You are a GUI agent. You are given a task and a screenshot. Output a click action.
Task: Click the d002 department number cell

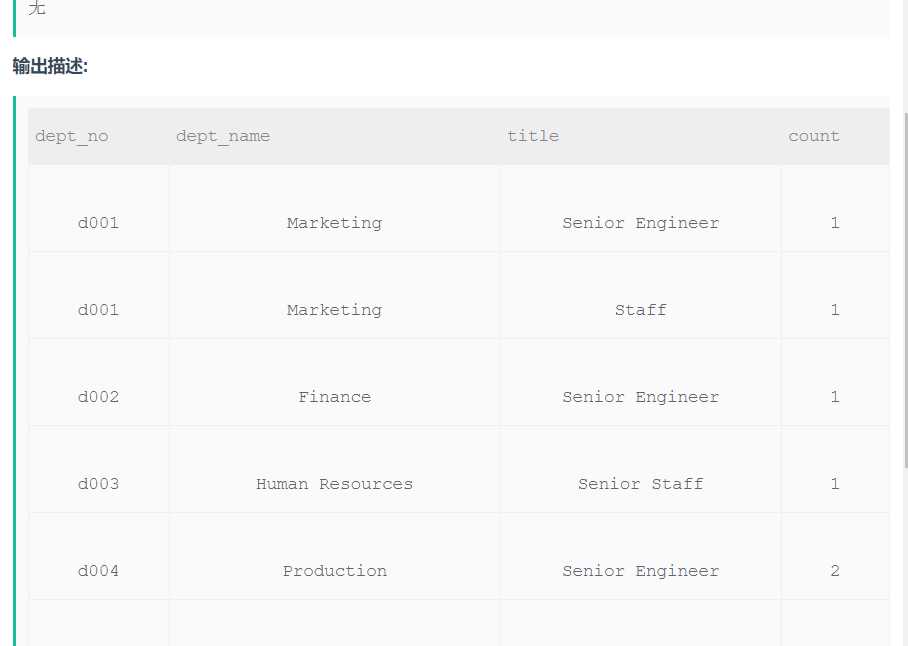(98, 397)
